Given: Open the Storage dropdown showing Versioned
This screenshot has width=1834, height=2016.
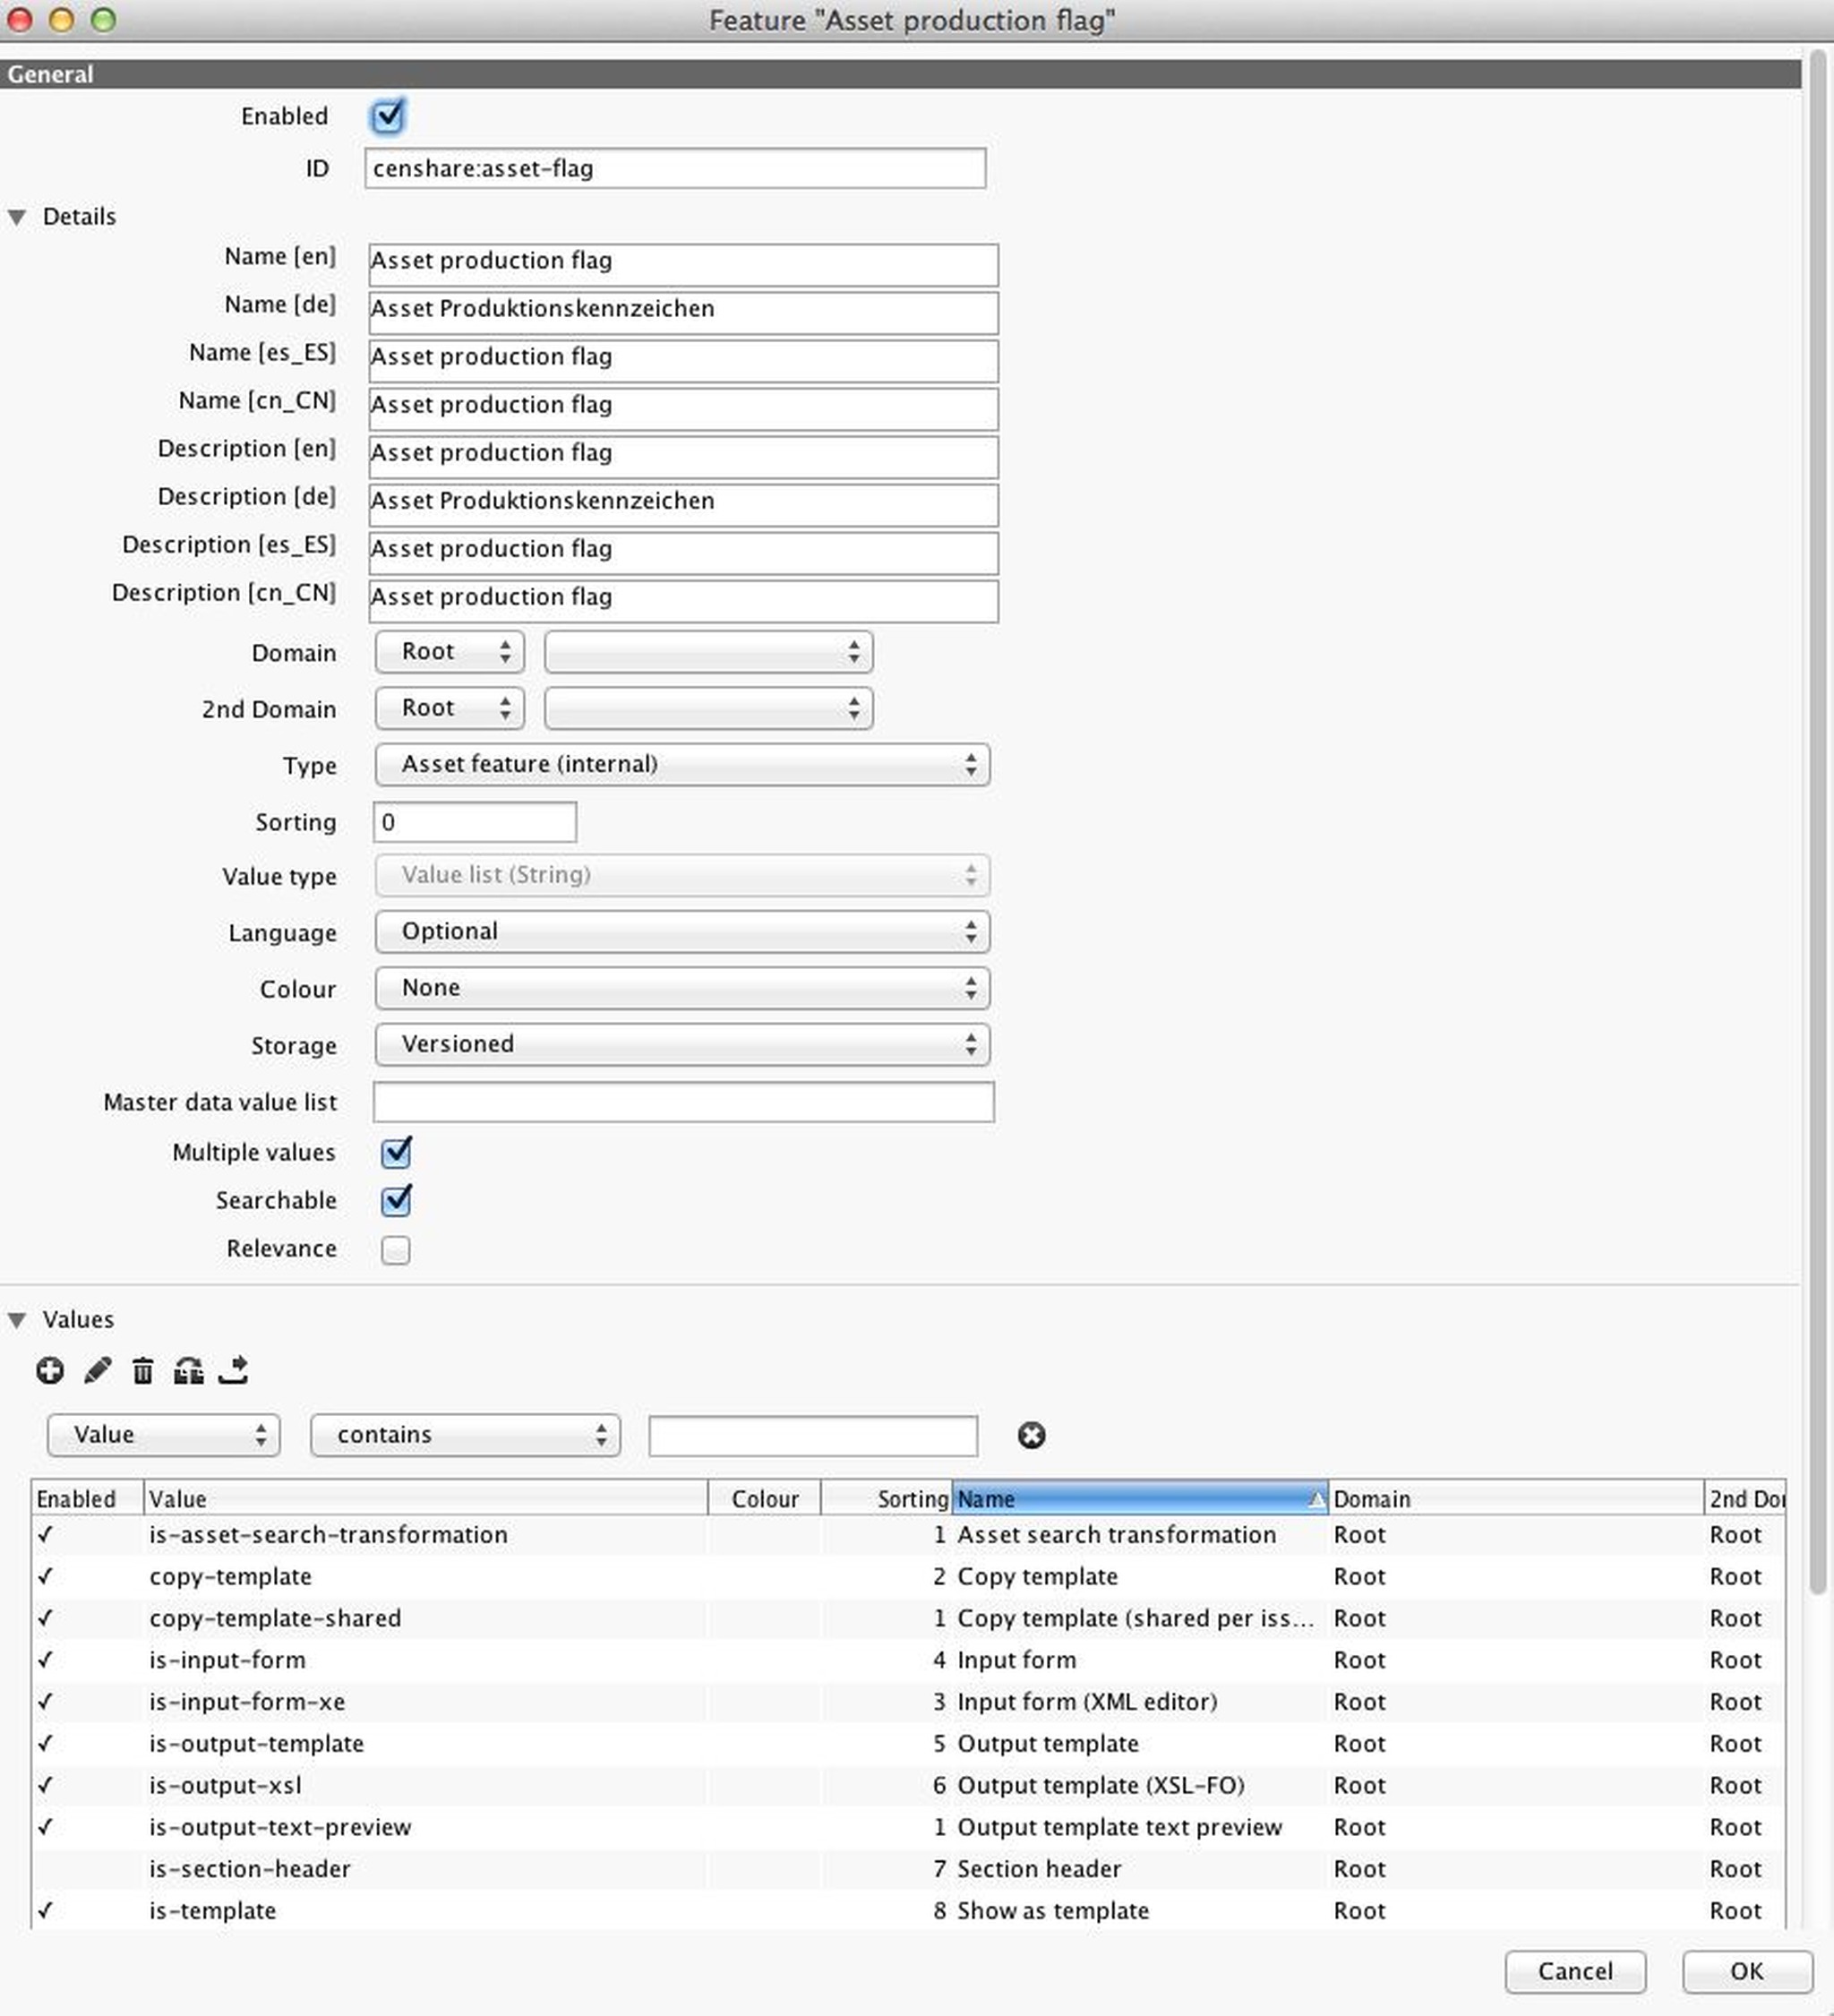Looking at the screenshot, I should [x=682, y=1045].
